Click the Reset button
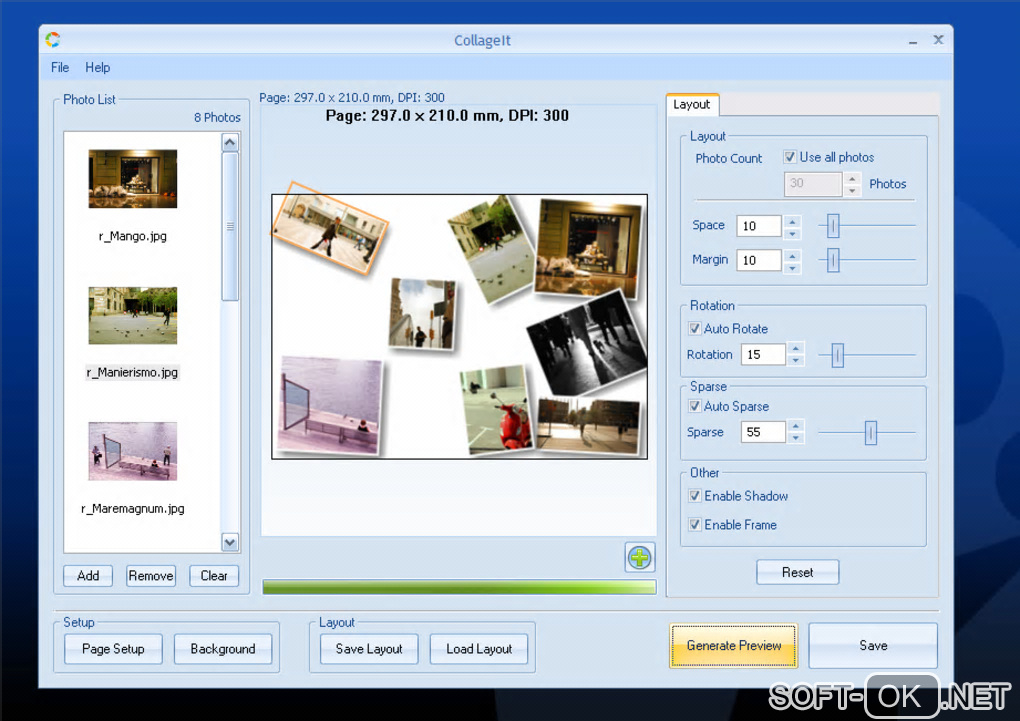This screenshot has width=1020, height=721. (798, 572)
